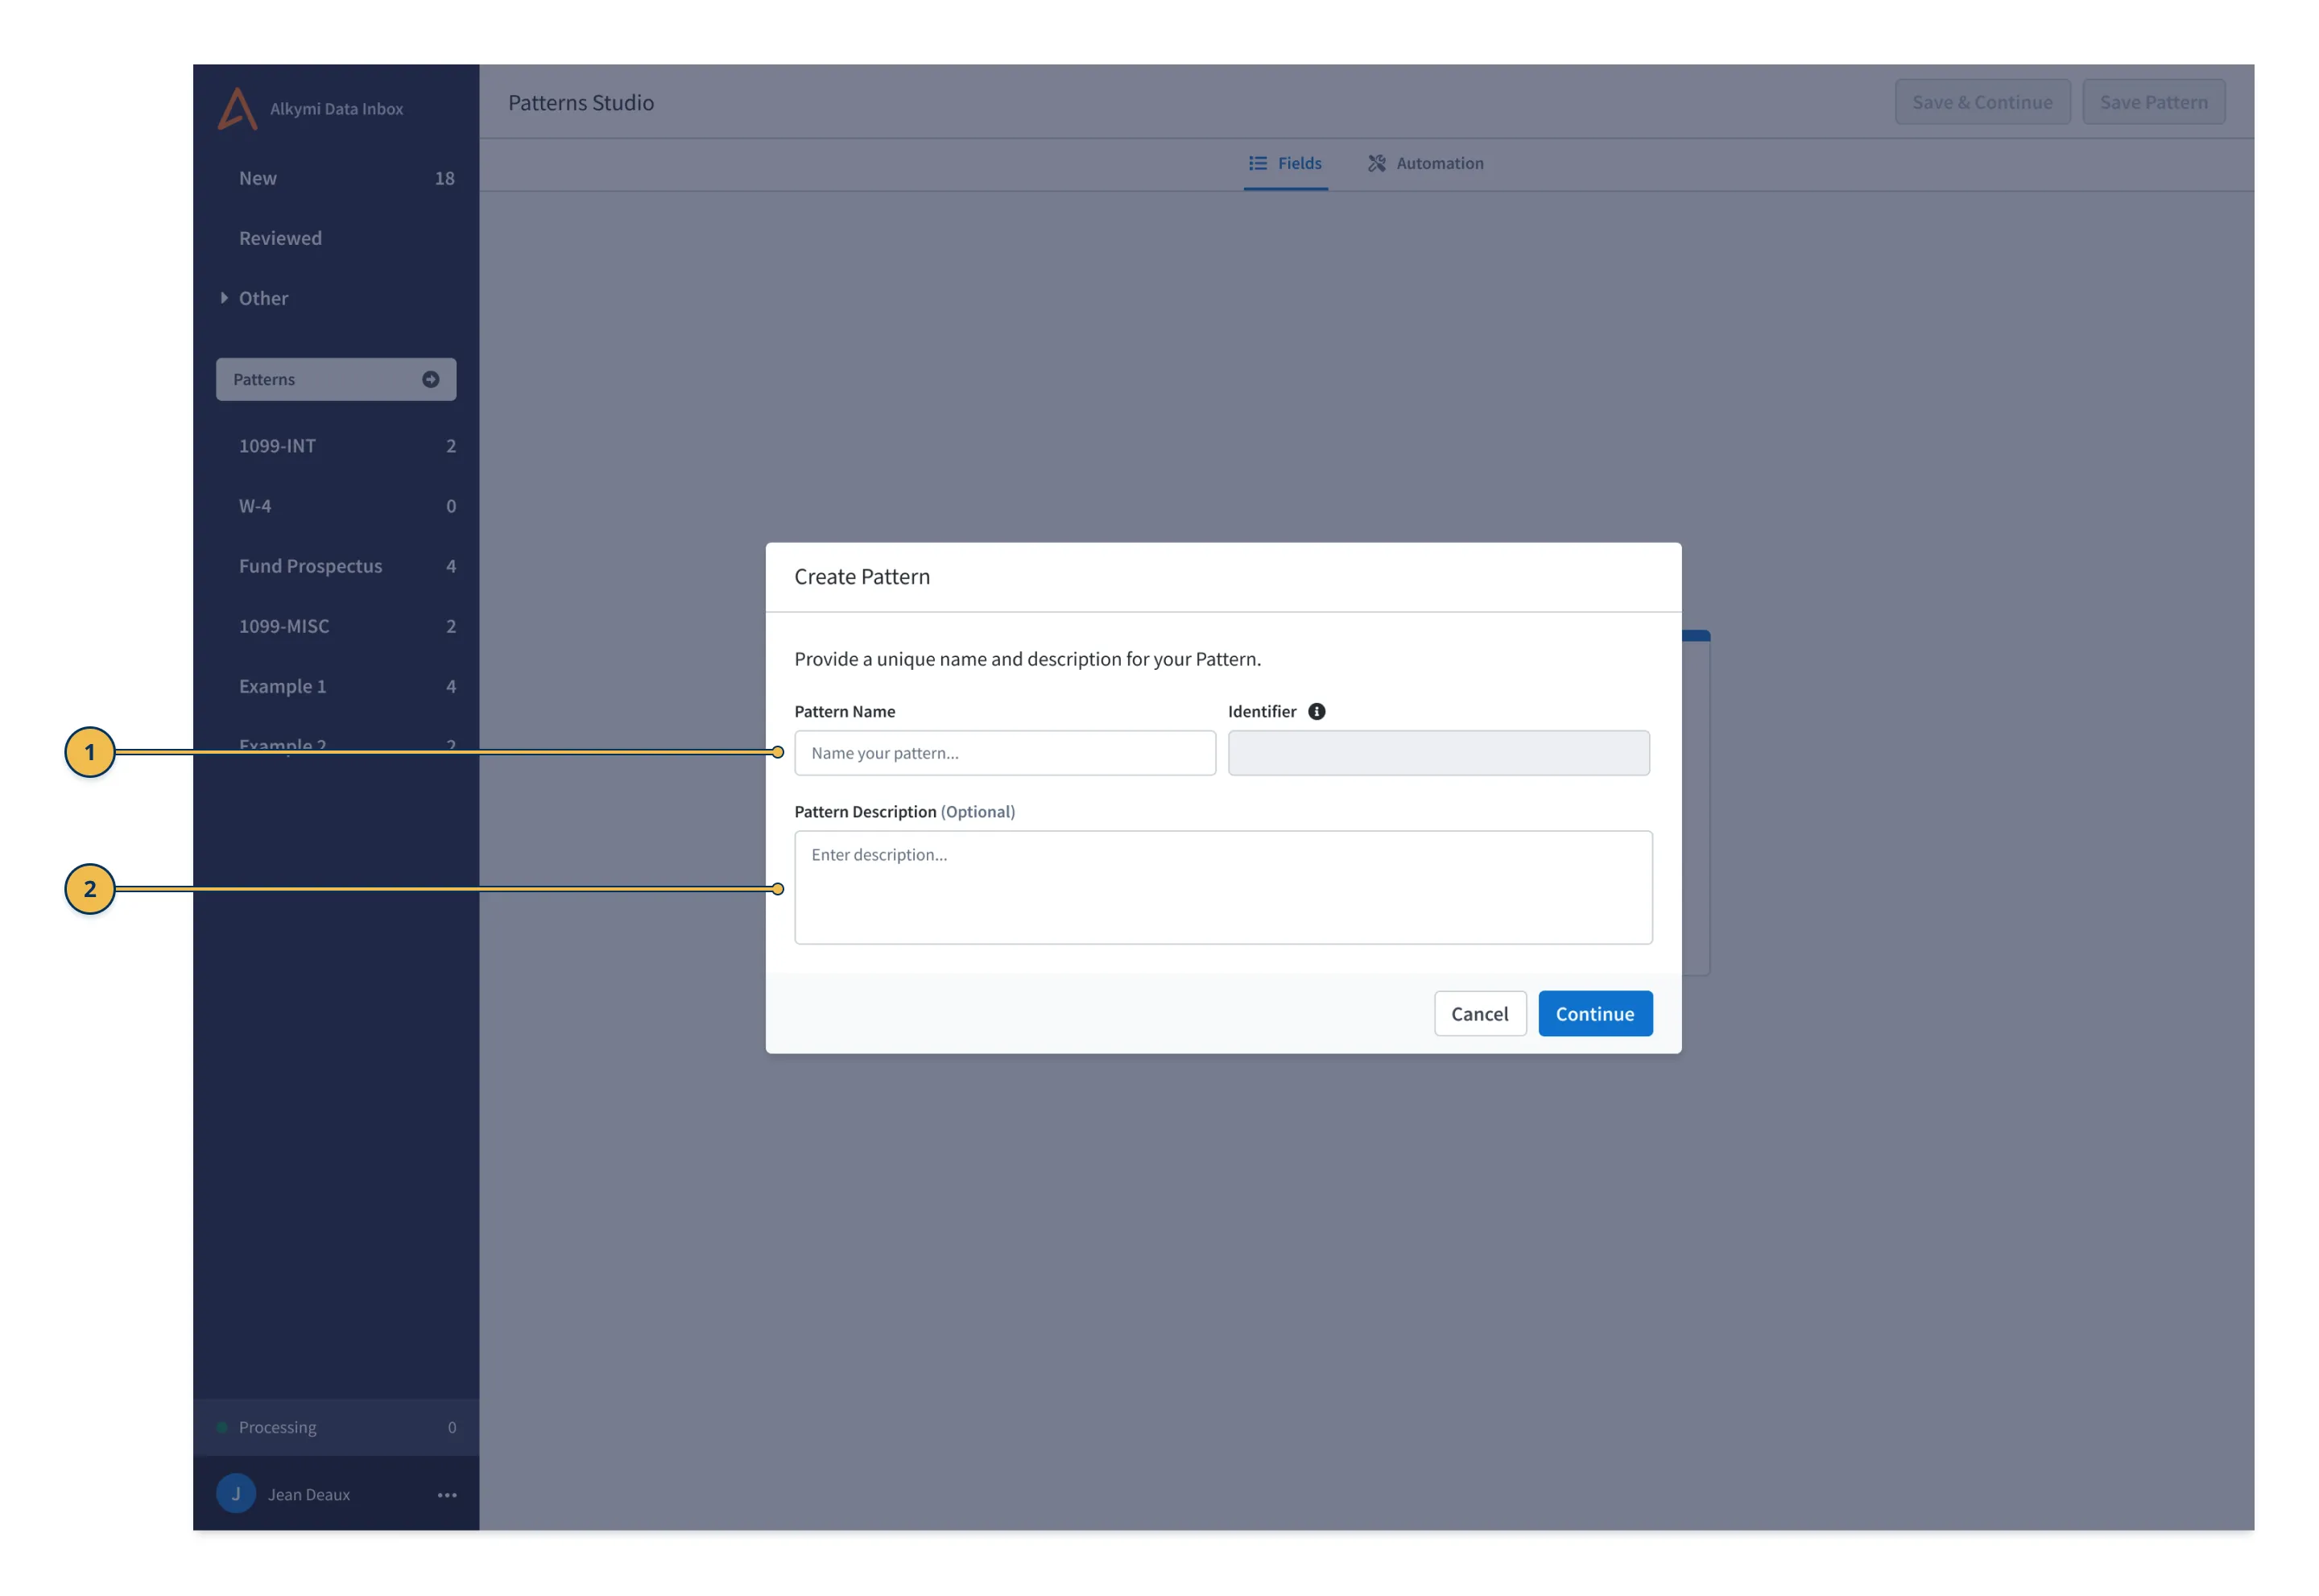Click the Identifier info icon
Viewport: 2319px width, 1596px height.
point(1317,712)
